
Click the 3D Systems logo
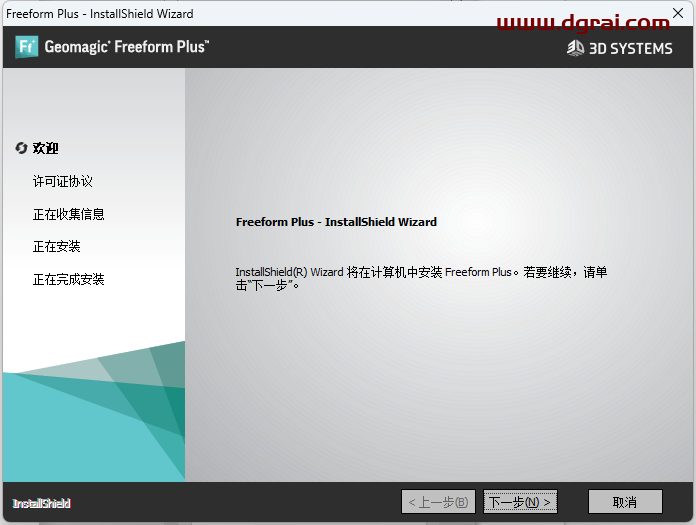point(620,48)
